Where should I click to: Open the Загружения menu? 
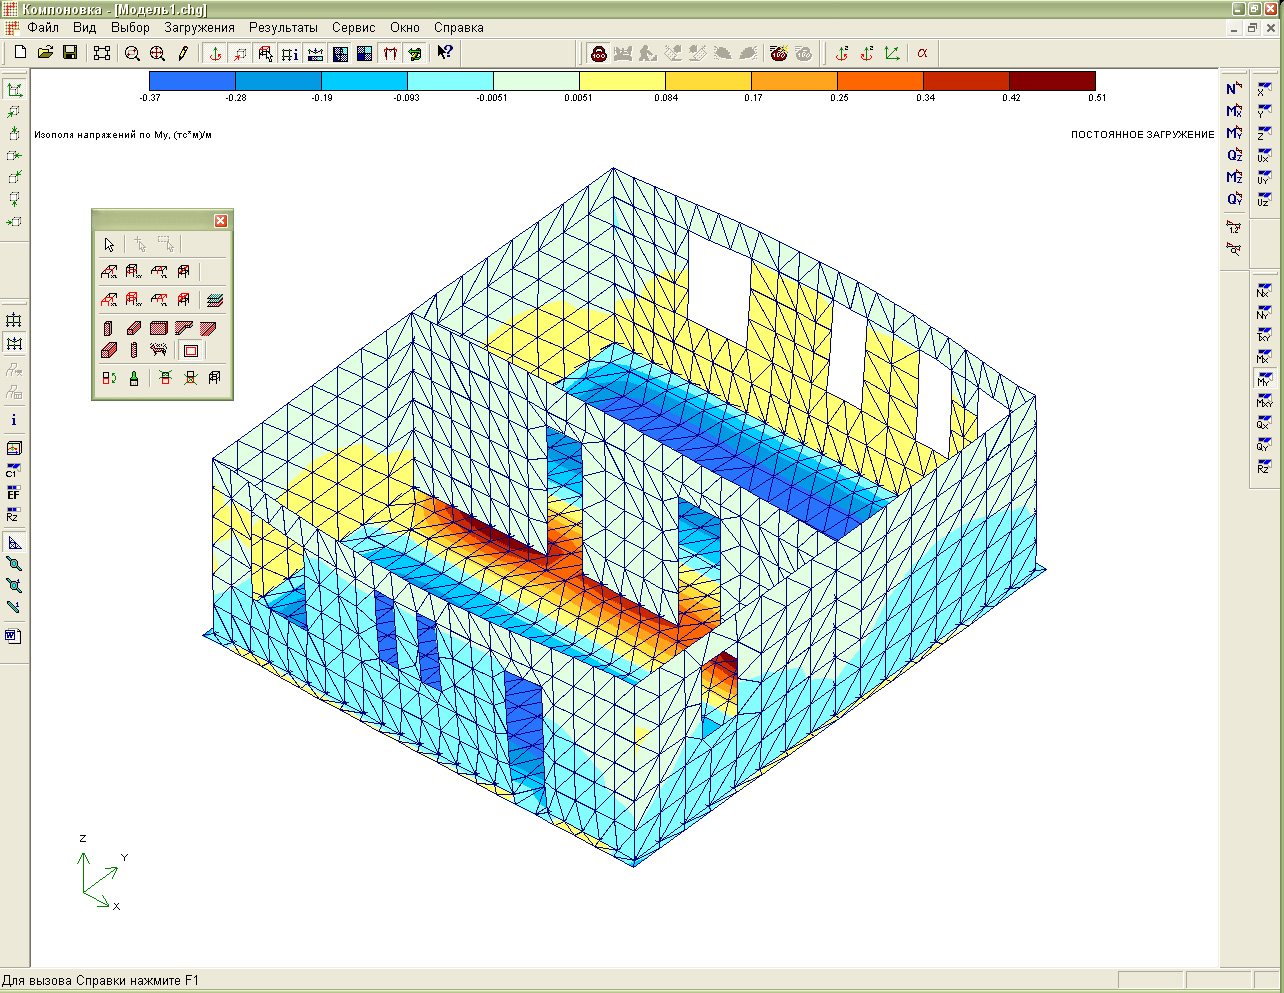coord(200,28)
